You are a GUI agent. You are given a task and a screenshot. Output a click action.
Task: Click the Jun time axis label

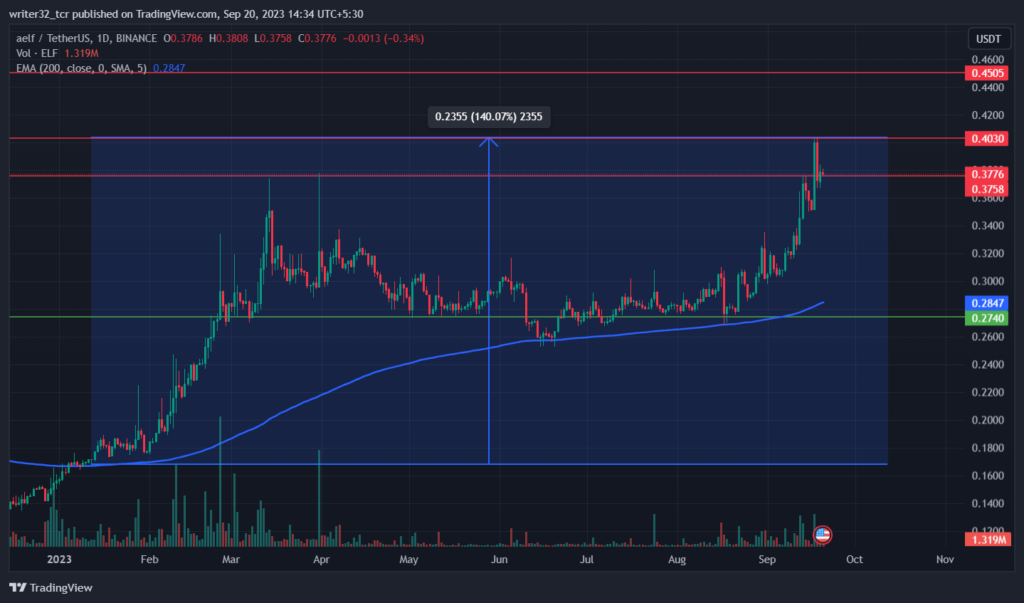[x=499, y=559]
